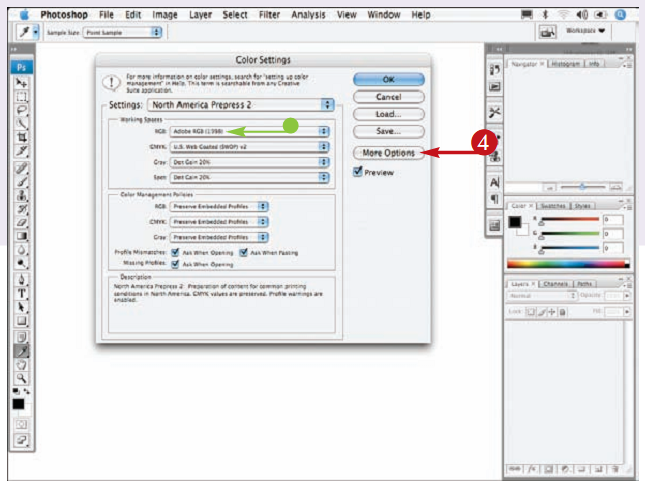Select the Crop tool

pos(21,137)
